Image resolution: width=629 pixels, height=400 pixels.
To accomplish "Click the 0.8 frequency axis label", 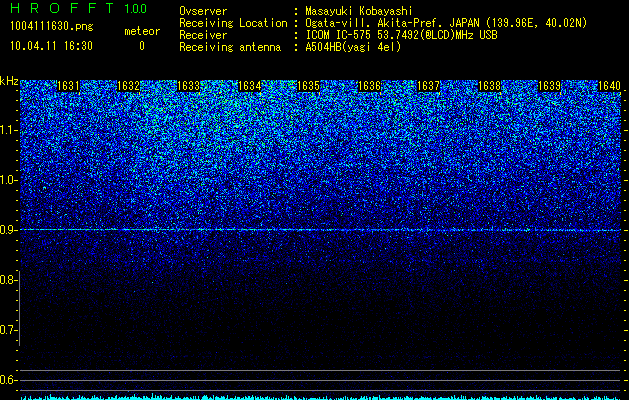I will [x=8, y=280].
